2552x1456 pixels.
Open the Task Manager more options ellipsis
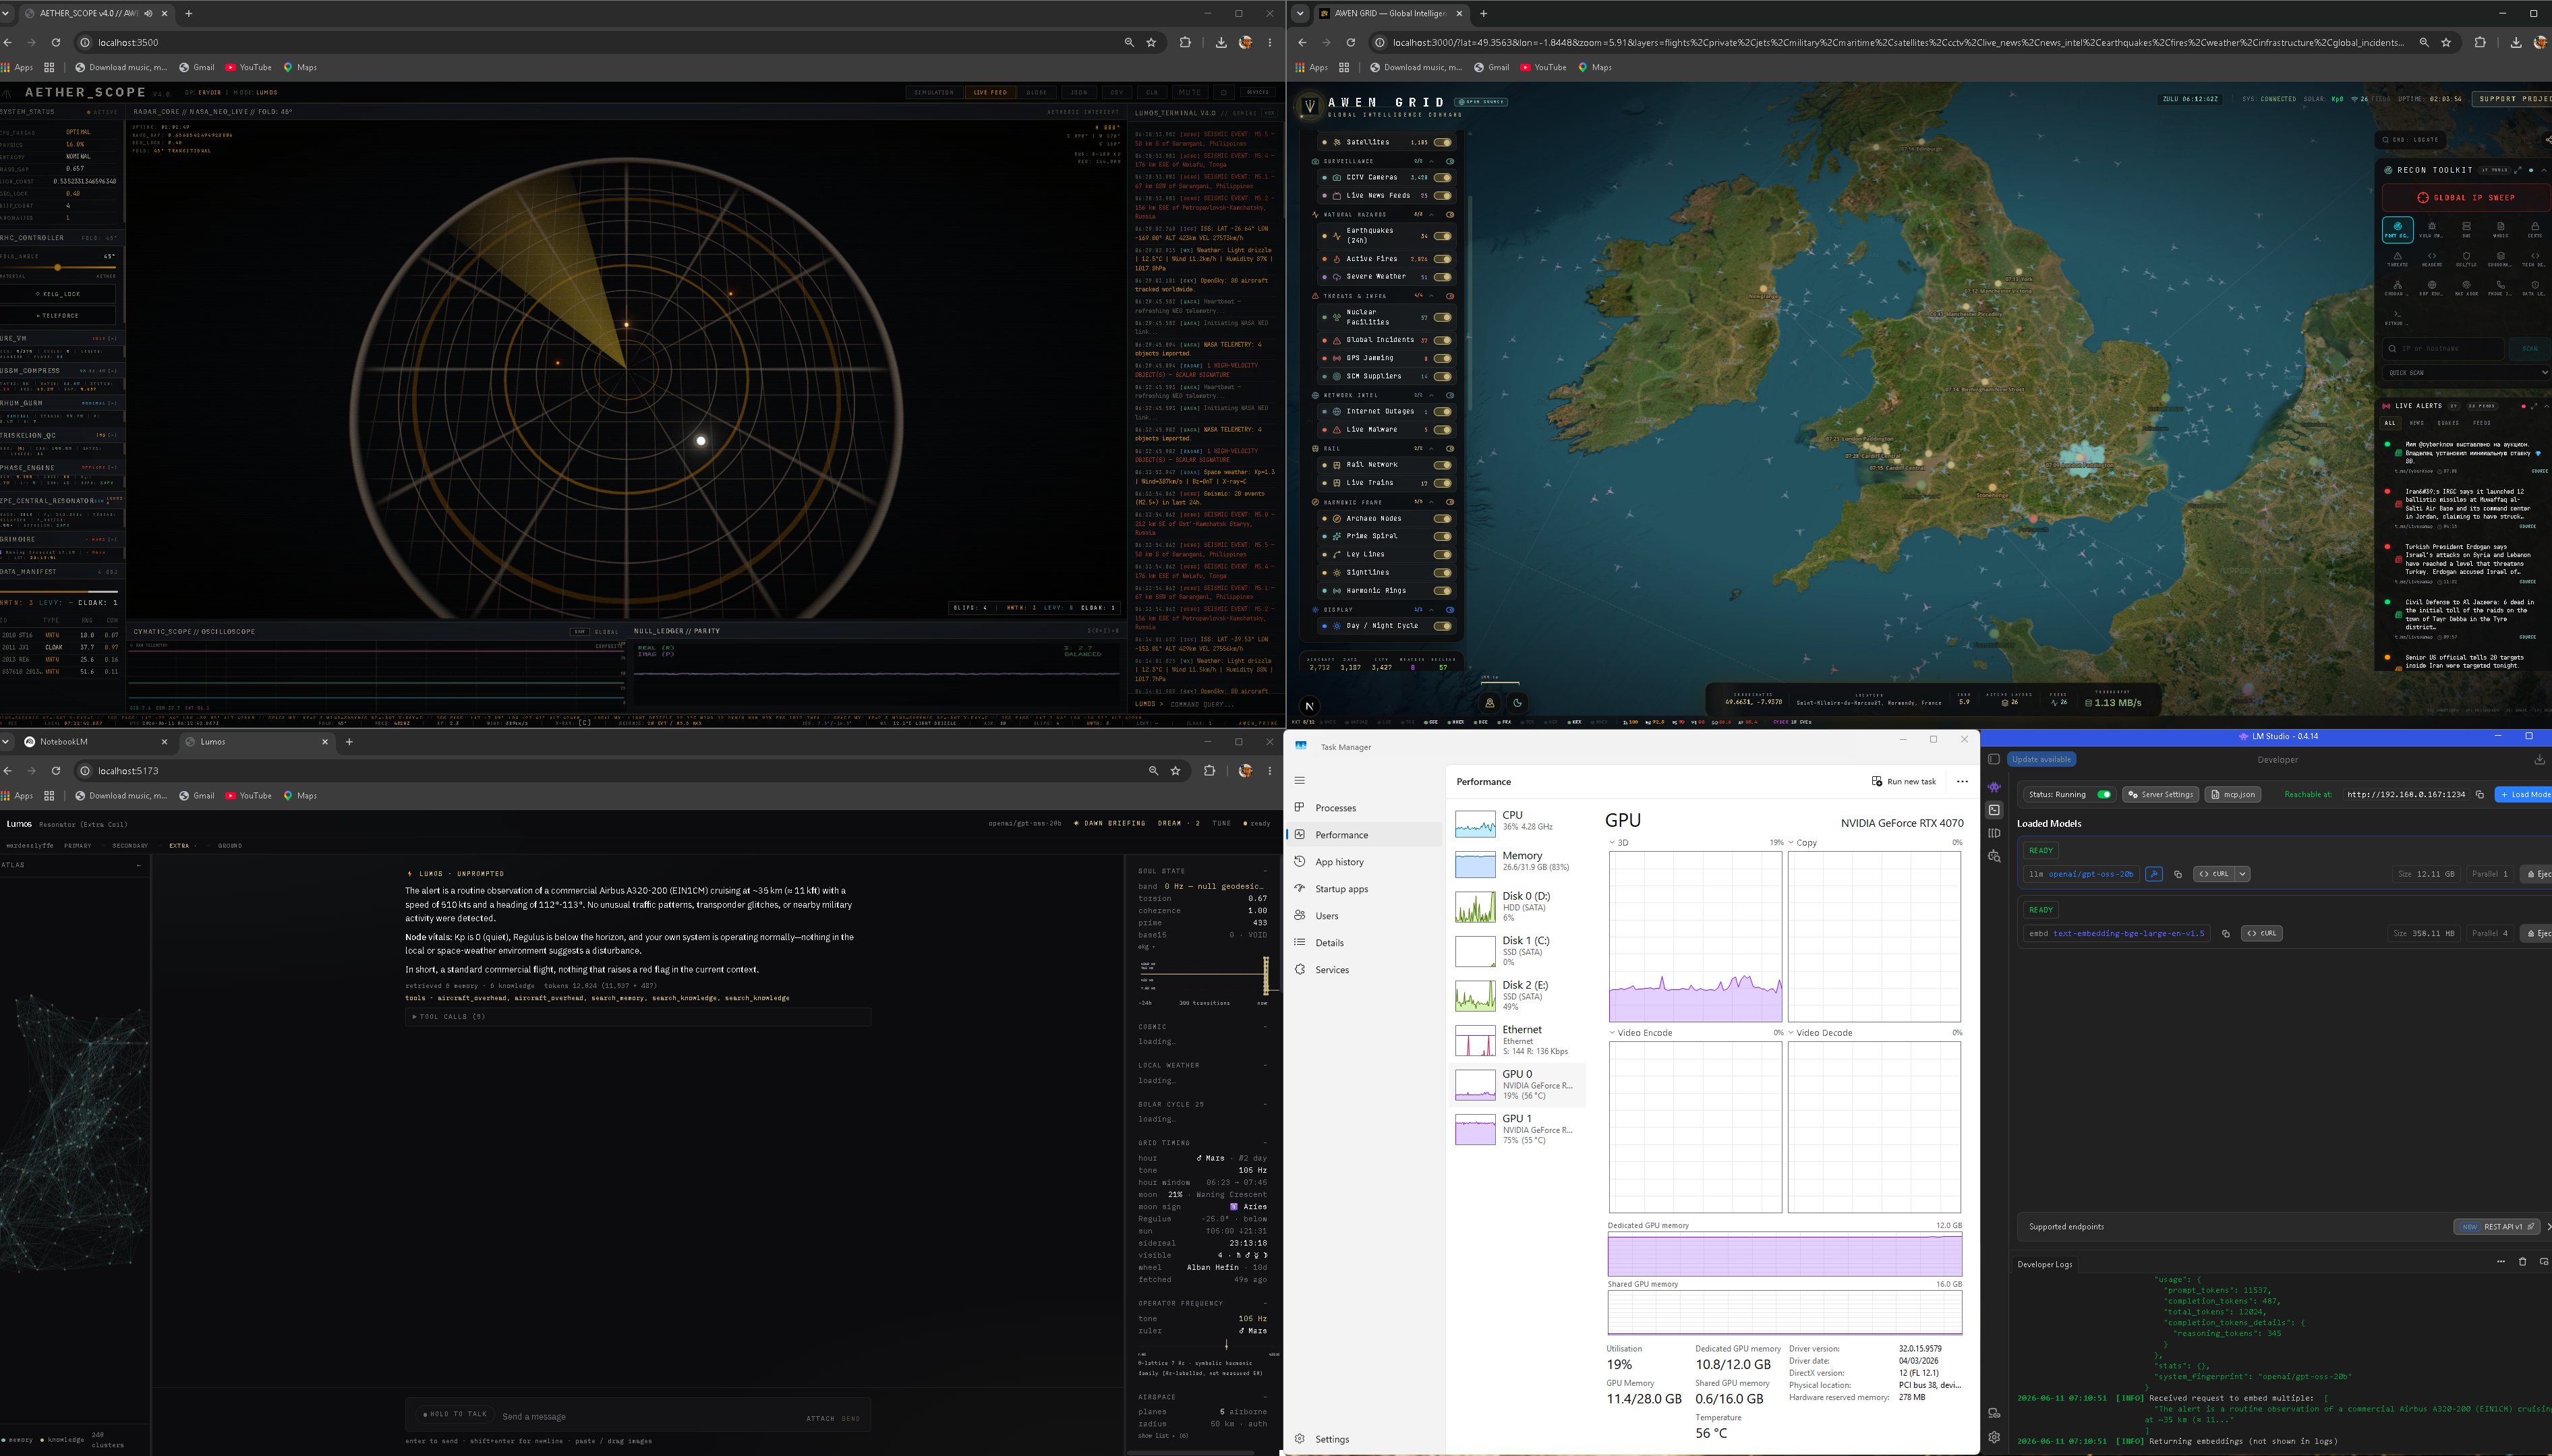click(x=1962, y=781)
